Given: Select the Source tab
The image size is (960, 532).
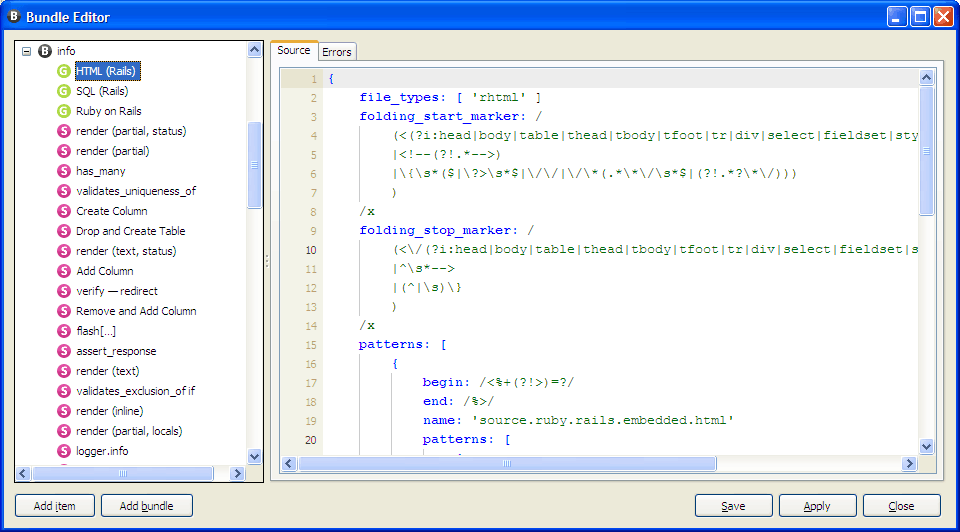Looking at the screenshot, I should 294,51.
